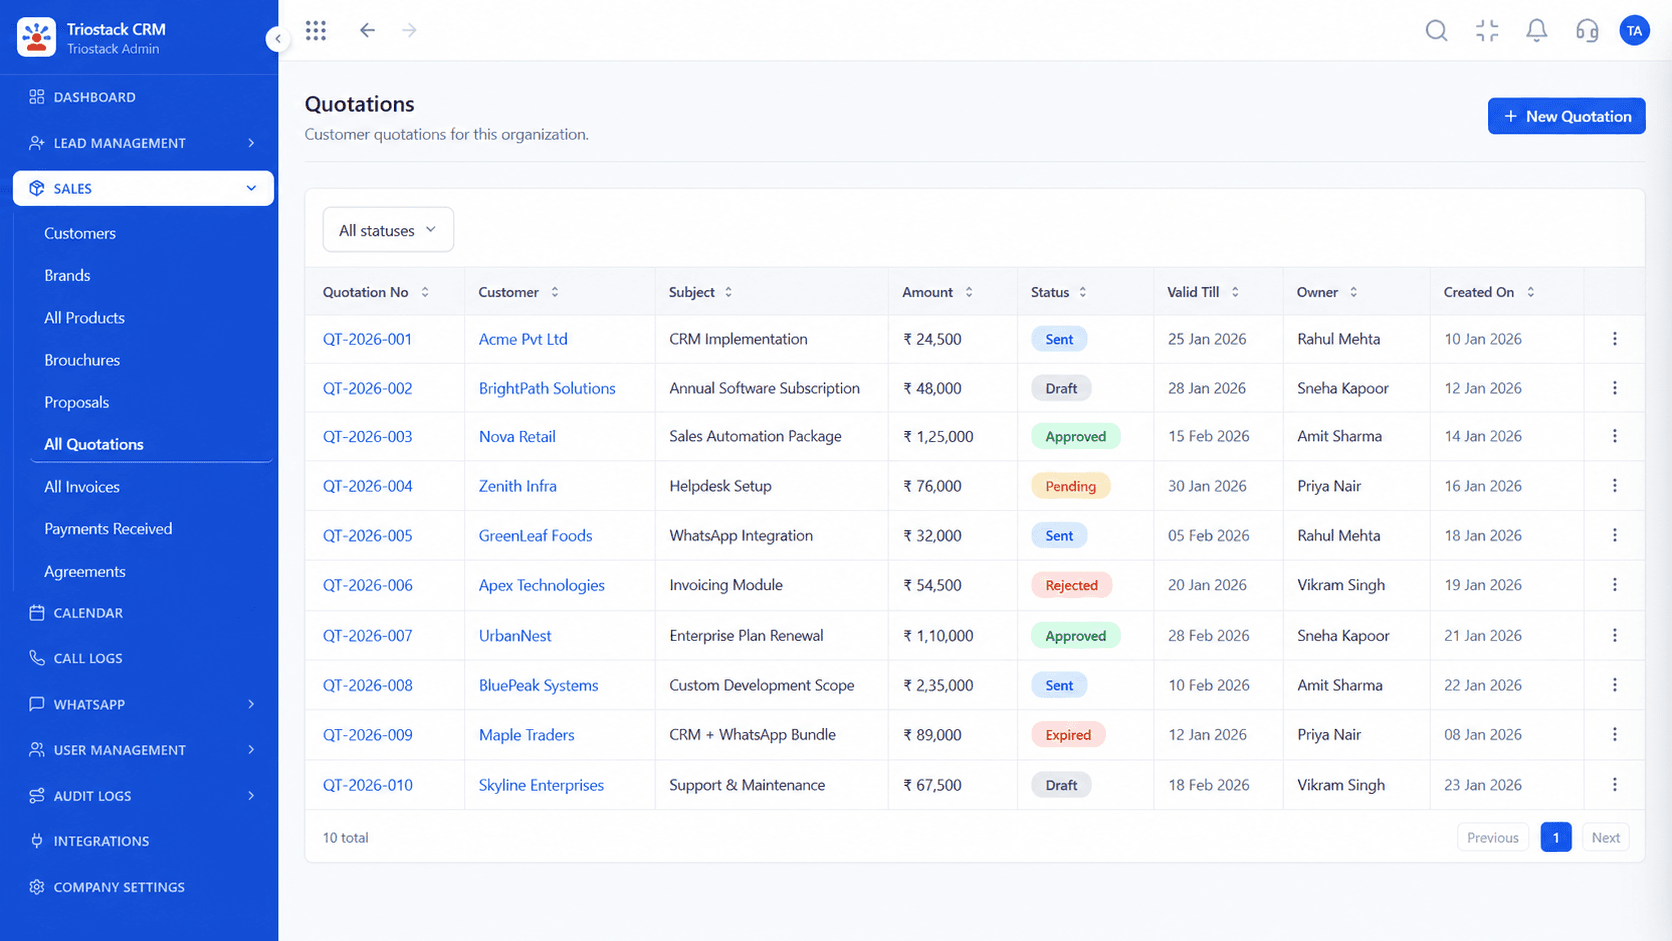This screenshot has width=1672, height=941.
Task: Open search with the magnifier icon
Action: 1436,30
